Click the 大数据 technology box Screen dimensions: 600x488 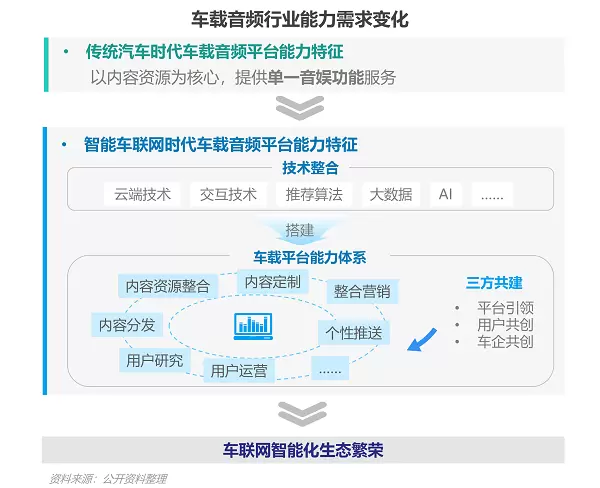[390, 194]
